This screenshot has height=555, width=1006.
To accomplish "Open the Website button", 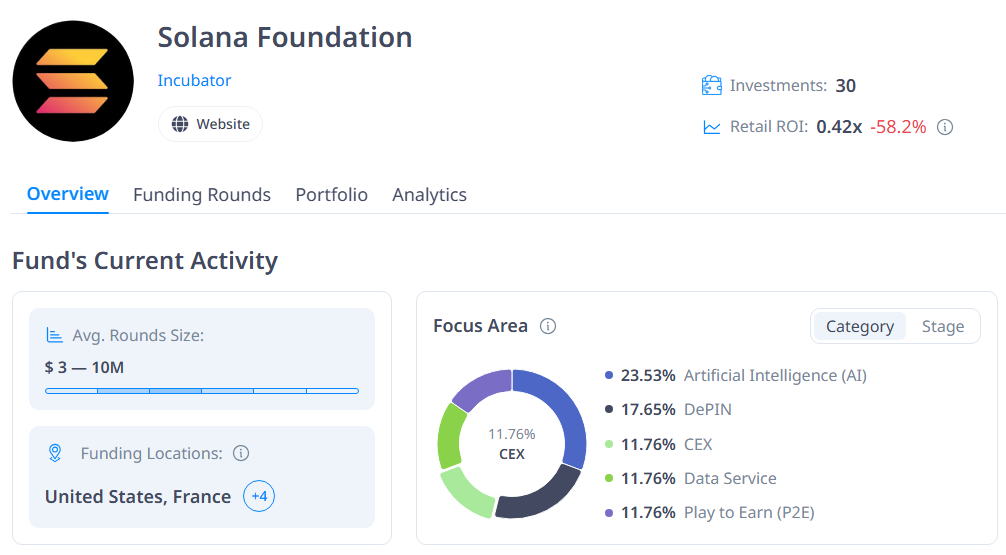I will (x=210, y=124).
